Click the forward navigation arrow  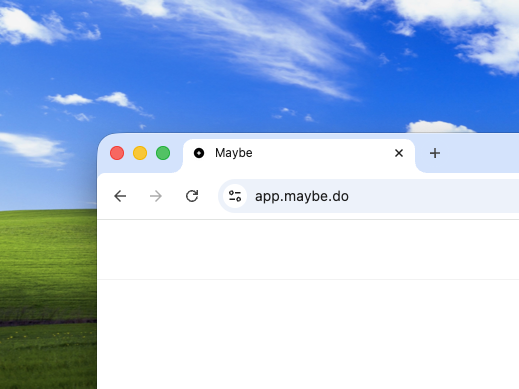(156, 196)
